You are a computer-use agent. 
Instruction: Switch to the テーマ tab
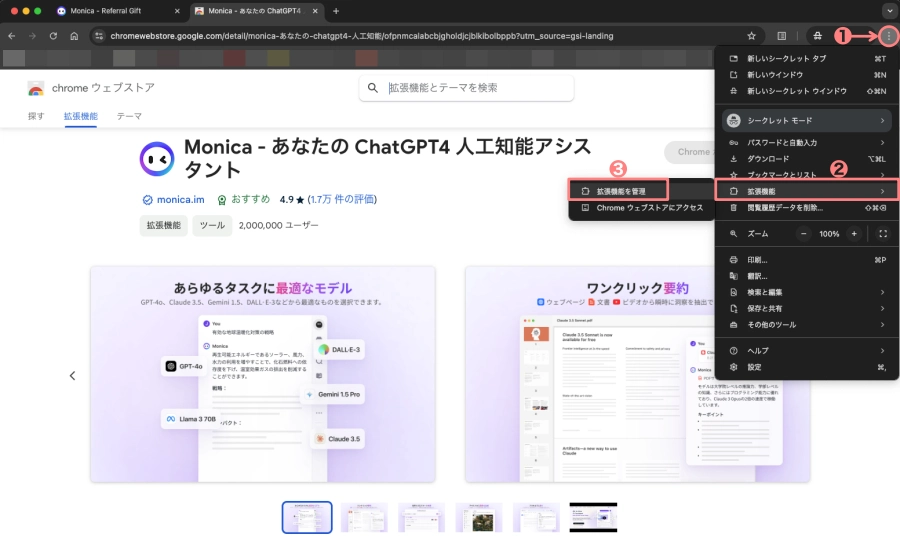(129, 116)
